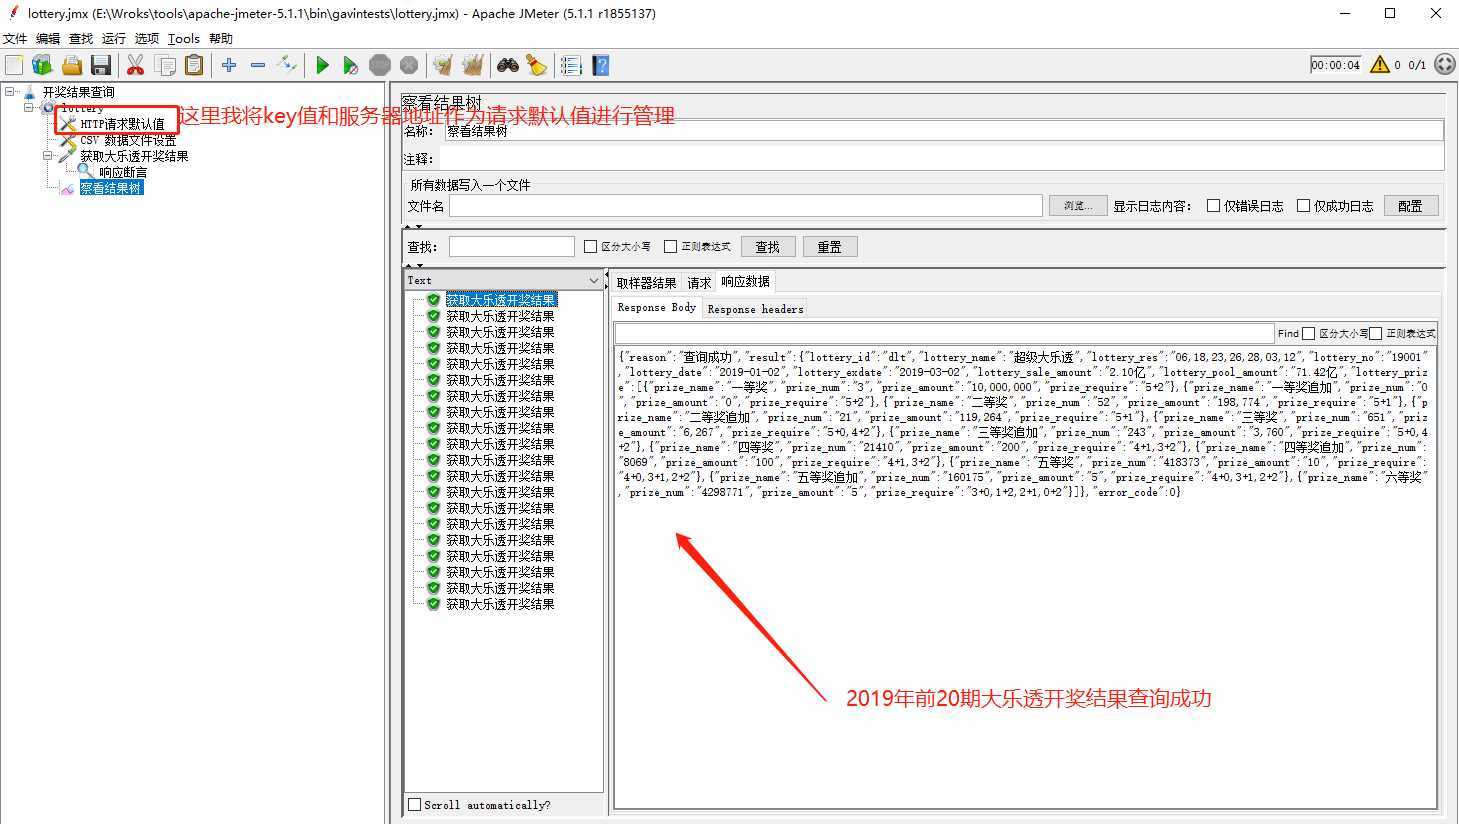
Task: Select 获取大乐透开奖结果 sampler in left tree
Action: 134,156
